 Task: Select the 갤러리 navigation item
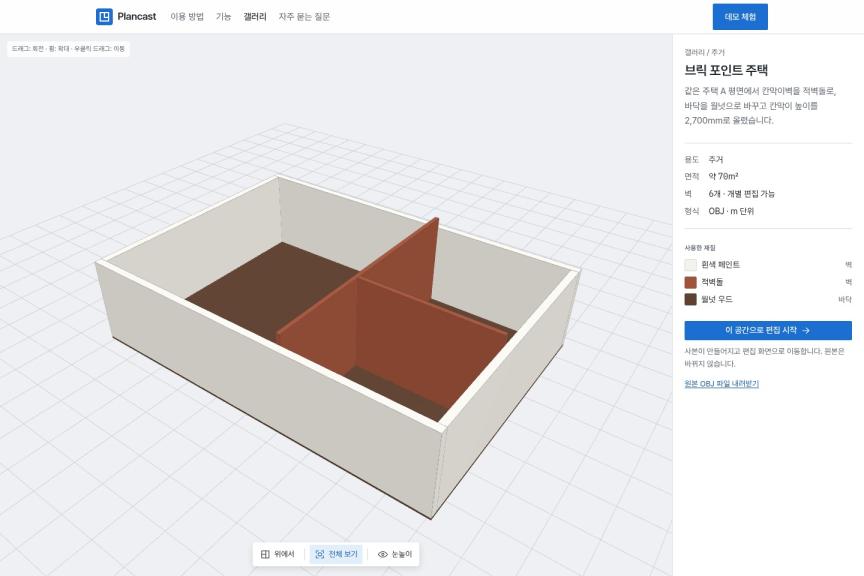[x=255, y=17]
